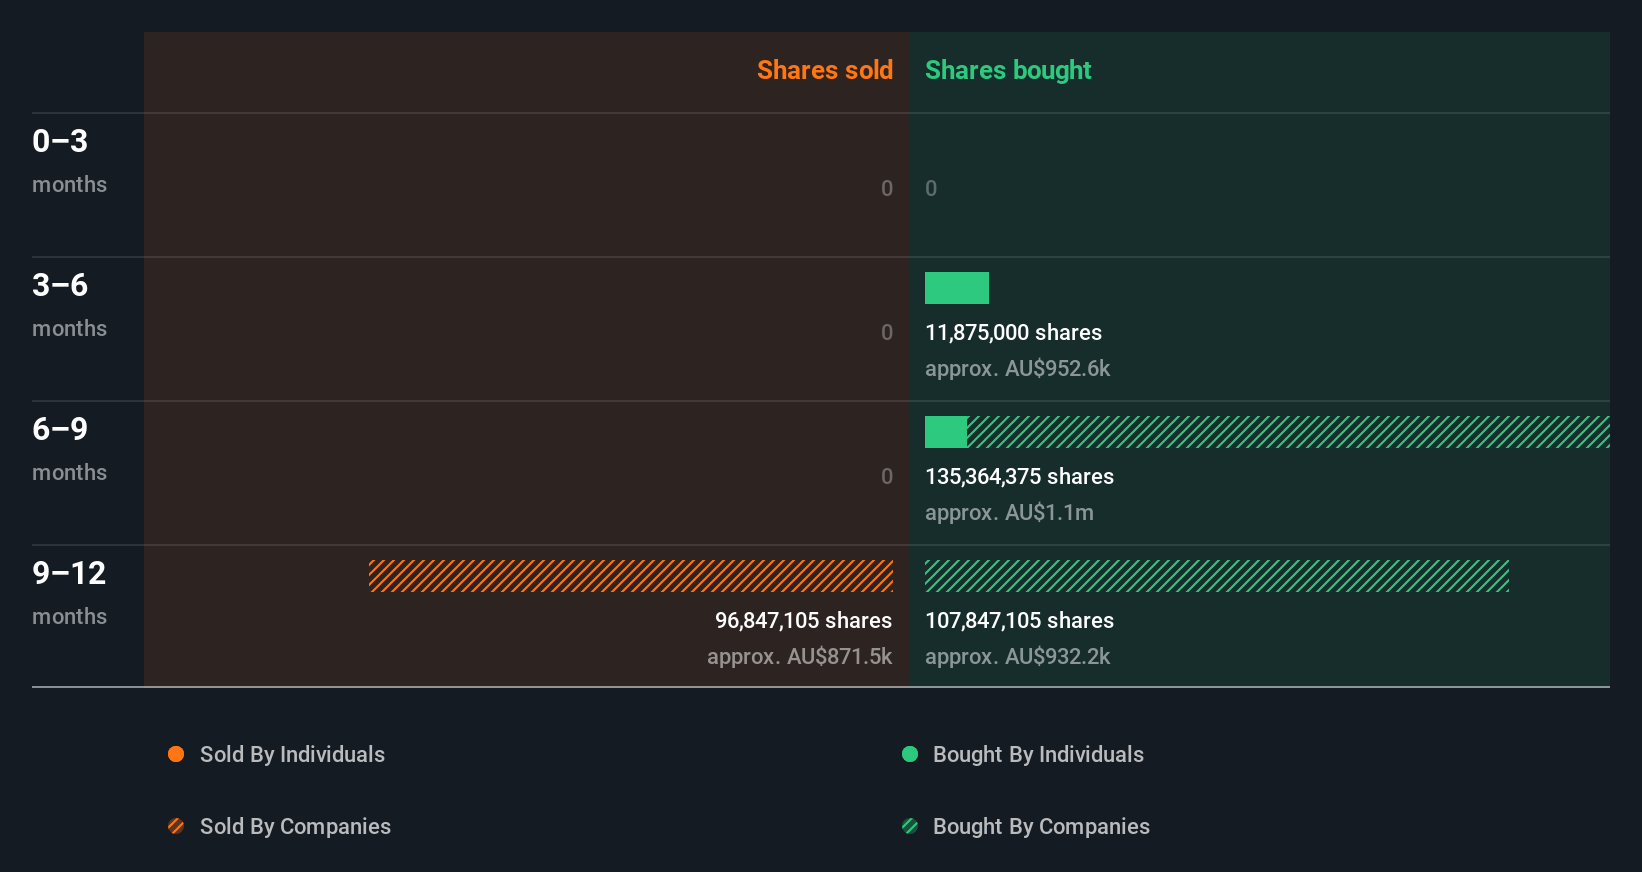Click the solid green segment of 6–9 months bar
Screen dimensions: 1642x872
coord(945,432)
